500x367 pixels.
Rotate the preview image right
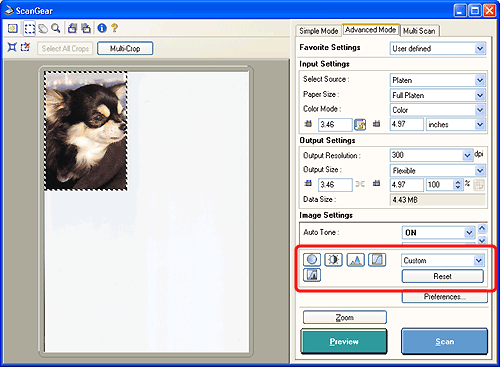(86, 28)
